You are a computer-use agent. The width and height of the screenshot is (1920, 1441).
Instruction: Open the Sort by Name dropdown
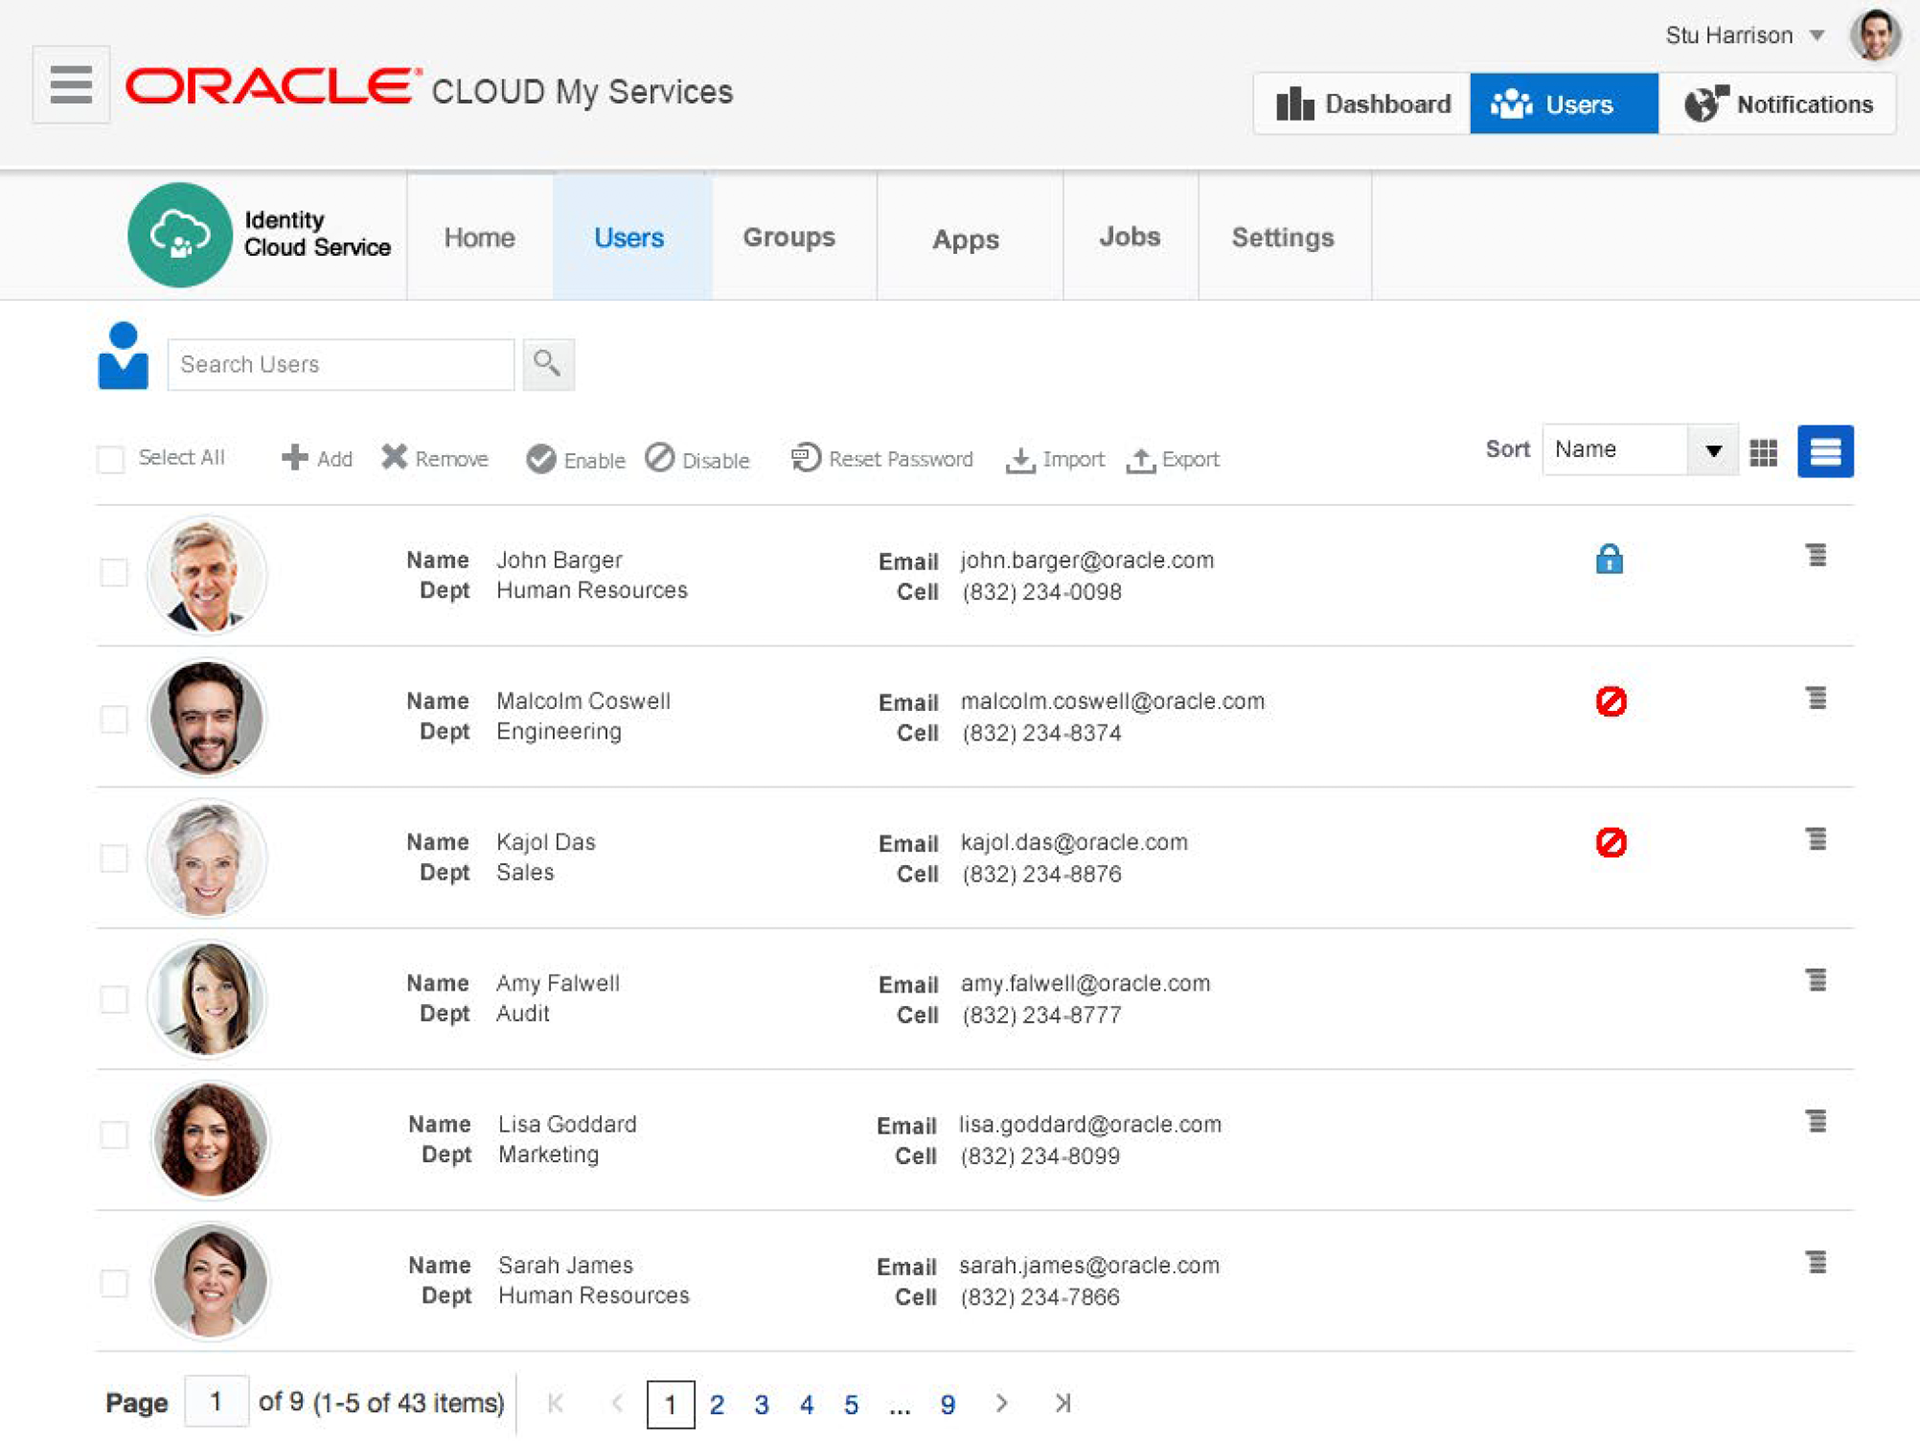(x=1639, y=450)
